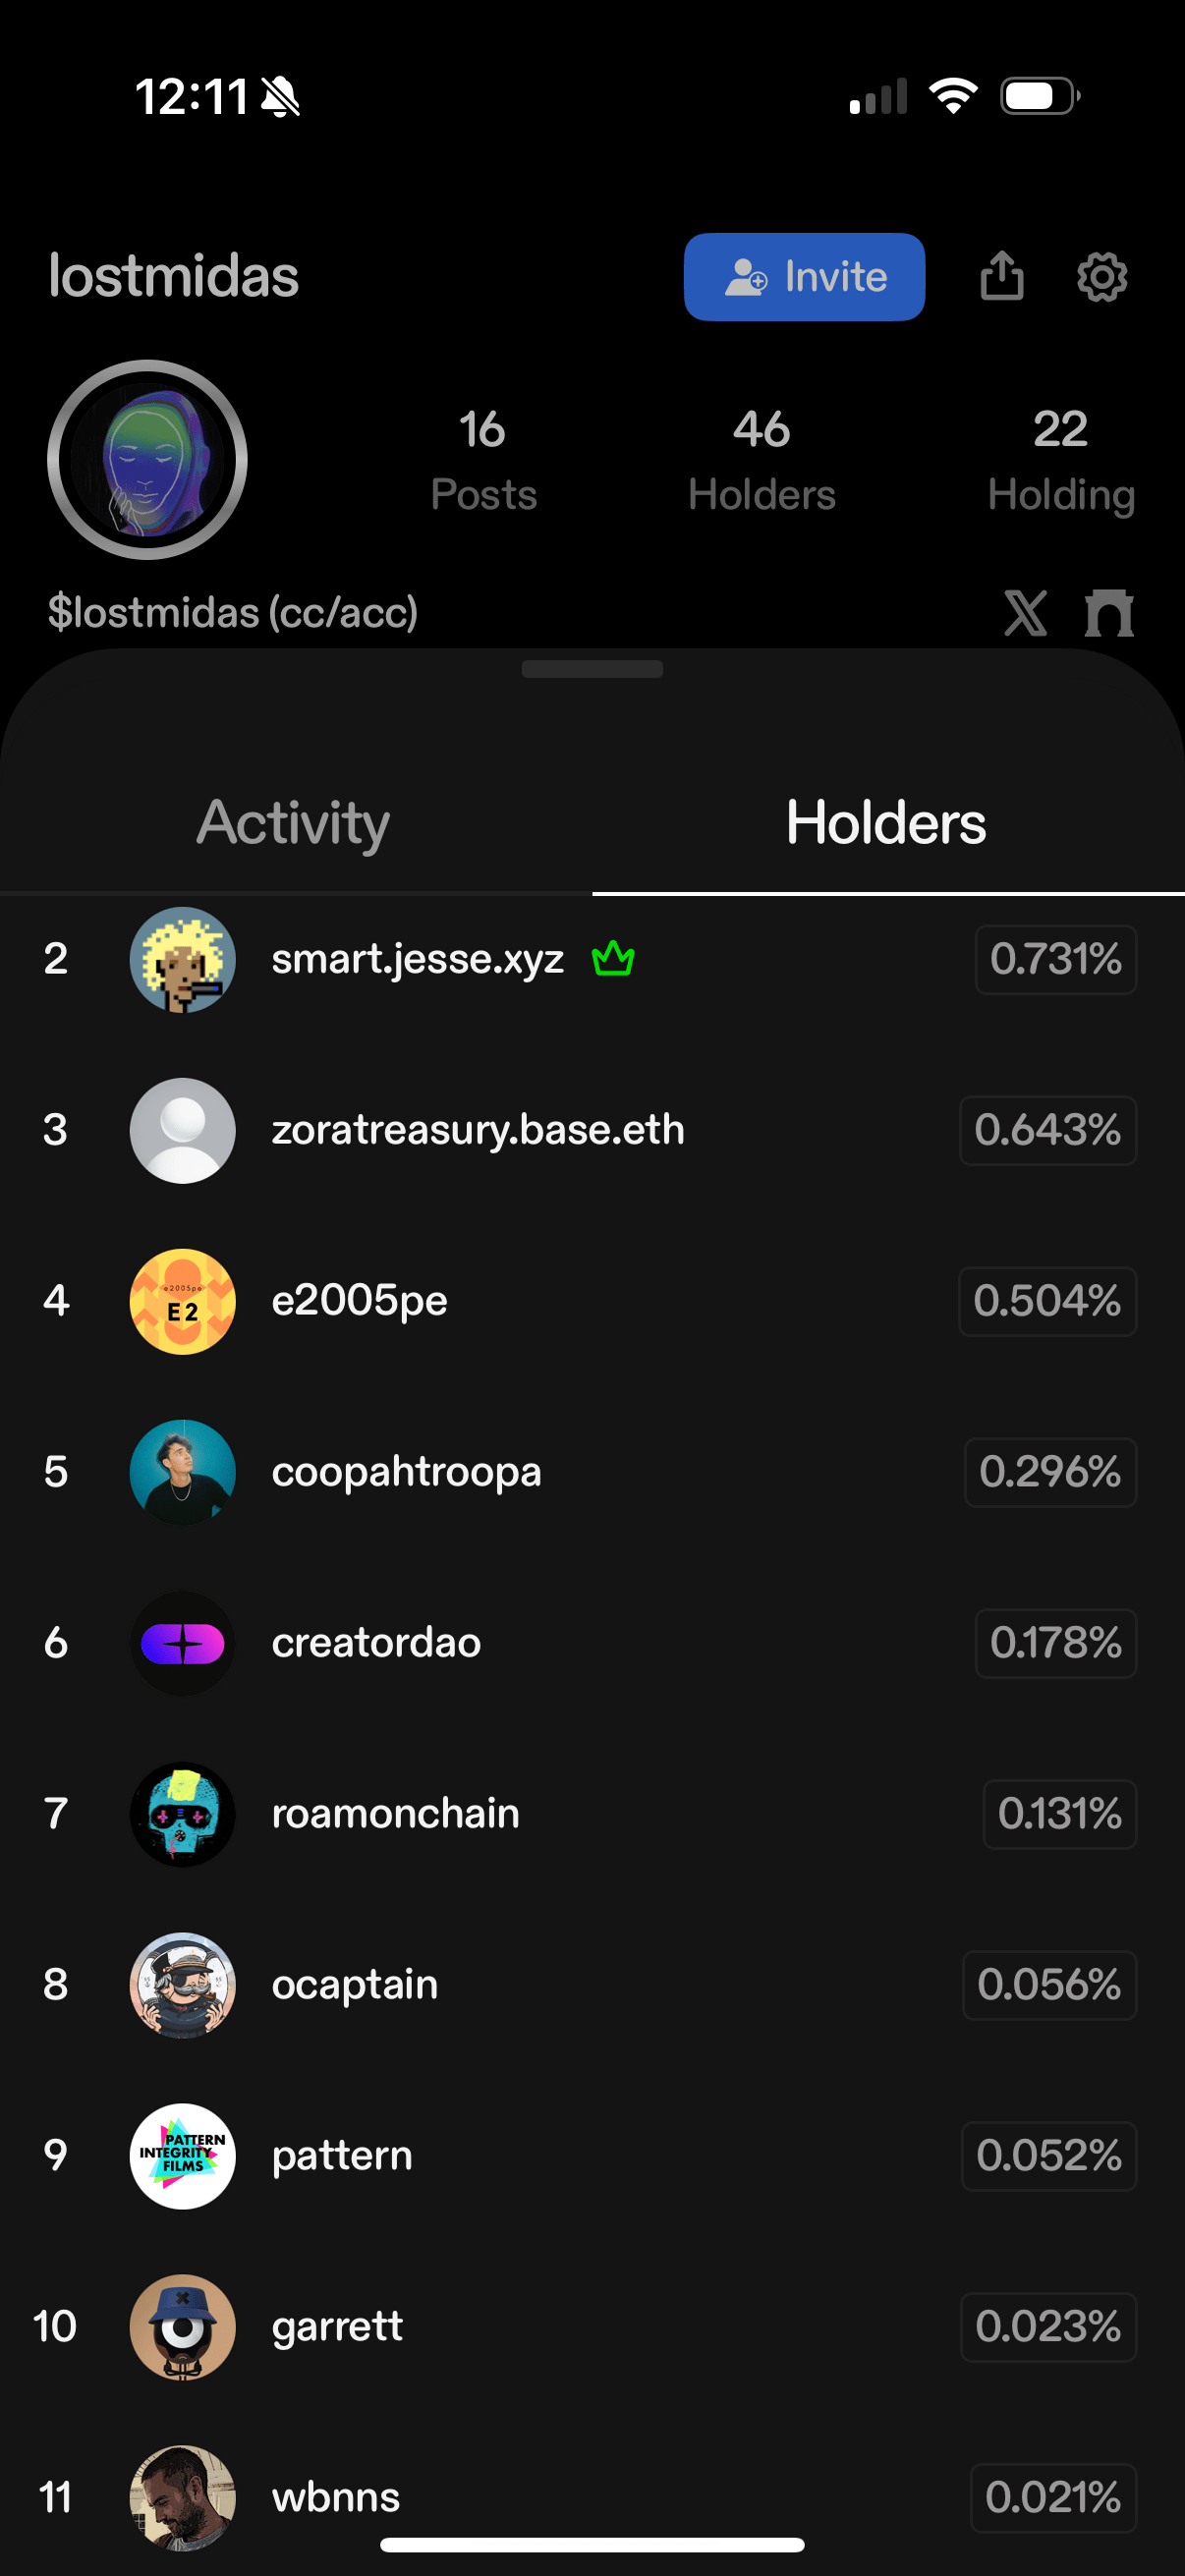Tap the lostmidas profile picture
This screenshot has width=1185, height=2576.
coord(148,460)
